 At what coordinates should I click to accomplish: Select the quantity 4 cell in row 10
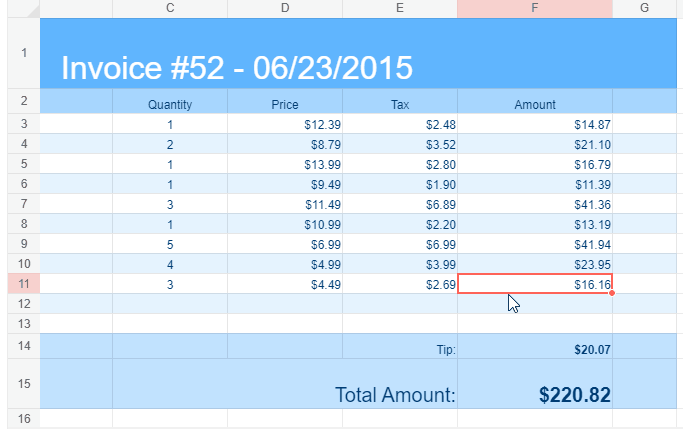(x=170, y=264)
